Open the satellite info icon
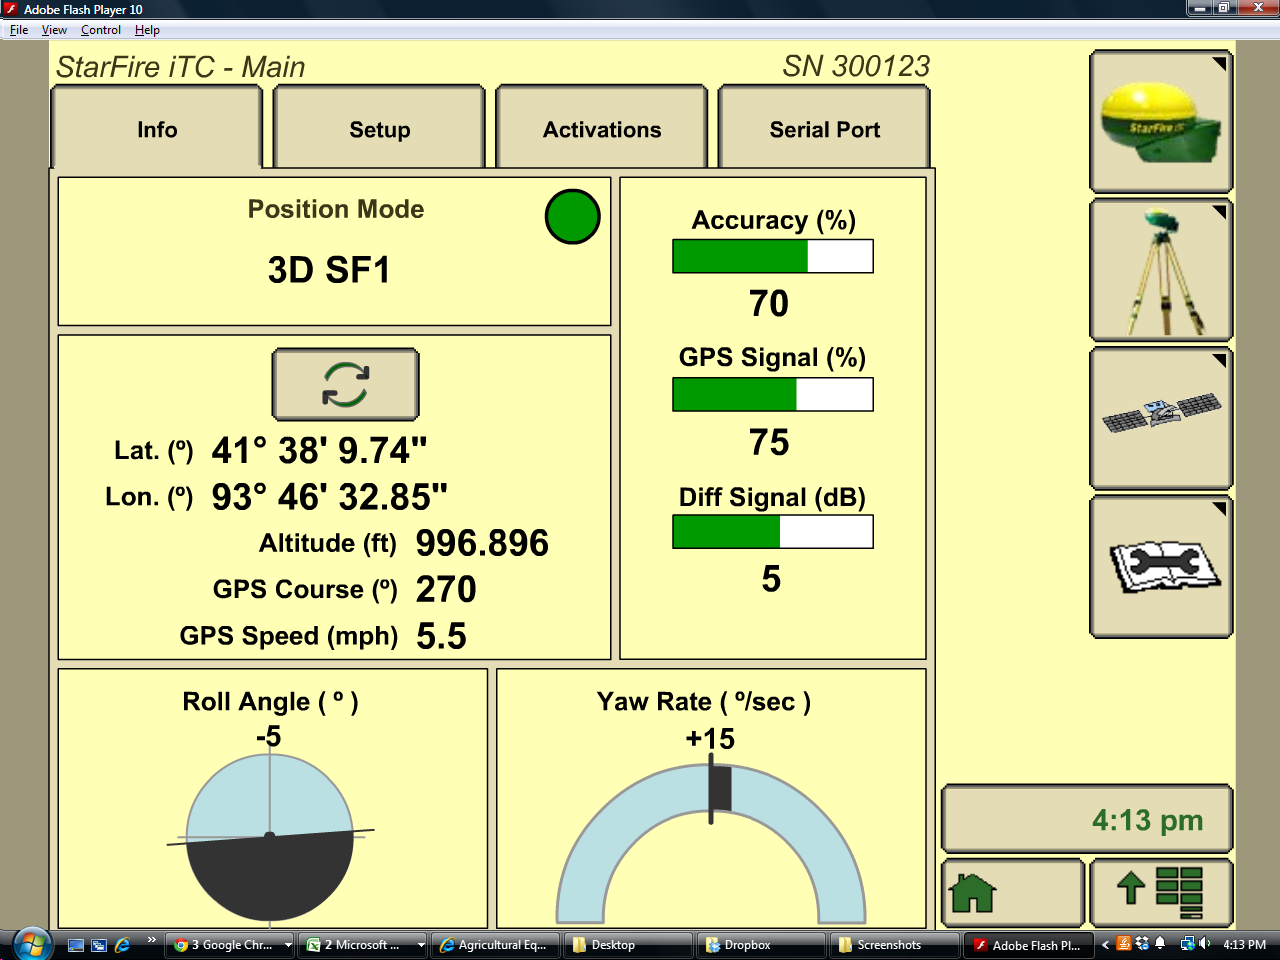This screenshot has width=1280, height=960. coord(1161,418)
